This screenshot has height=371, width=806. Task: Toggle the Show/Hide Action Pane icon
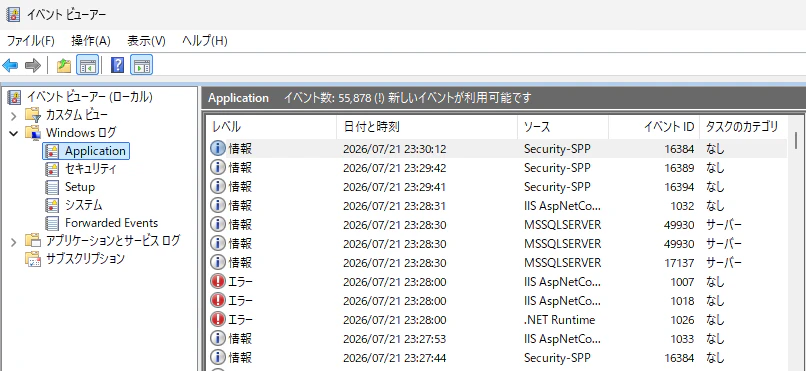coord(141,65)
